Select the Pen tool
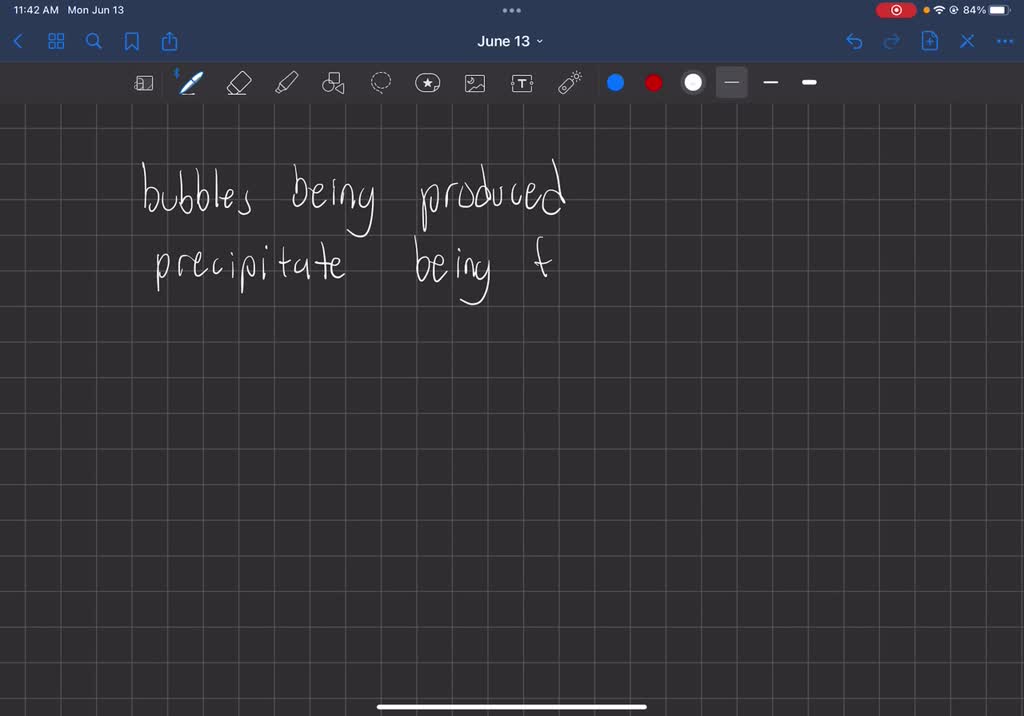This screenshot has width=1024, height=716. point(191,83)
